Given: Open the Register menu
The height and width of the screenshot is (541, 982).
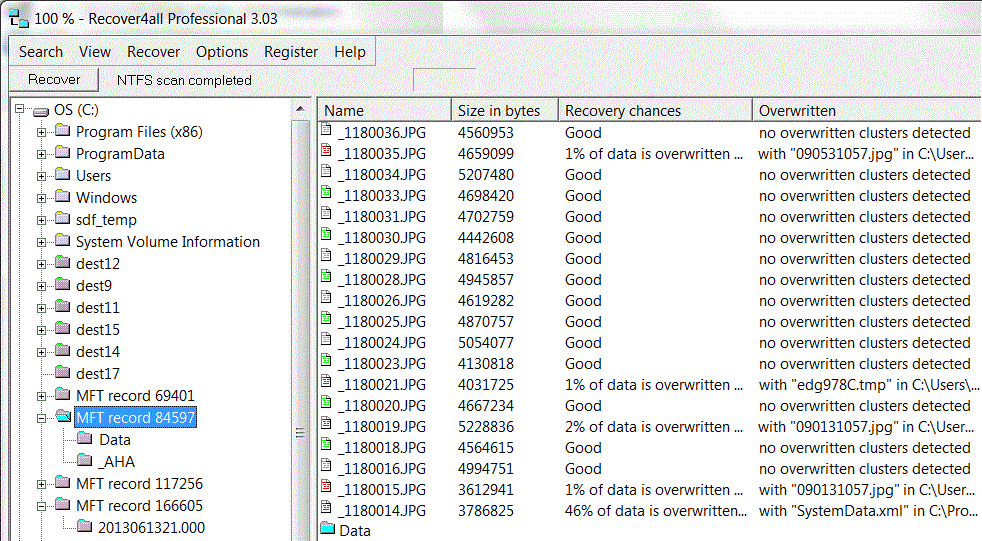Looking at the screenshot, I should [x=291, y=52].
